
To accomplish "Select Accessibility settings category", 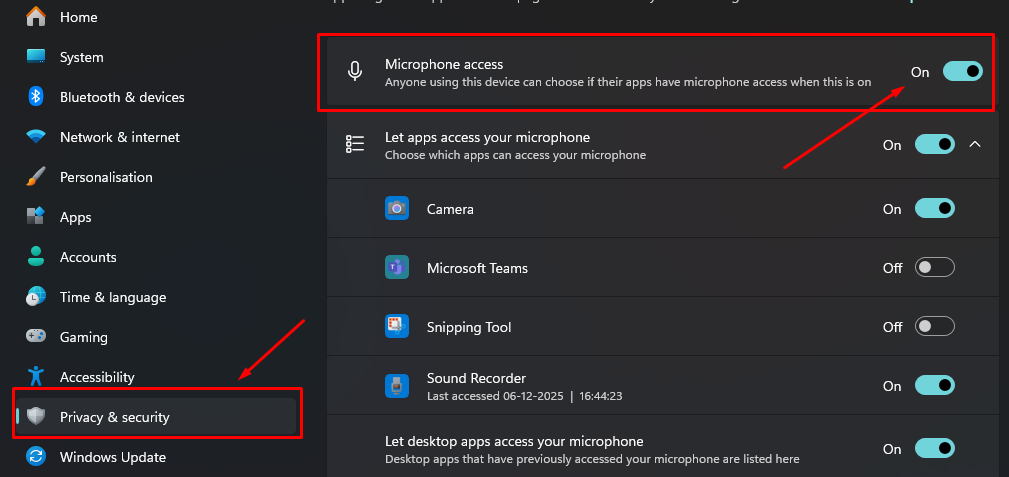I will pos(97,377).
